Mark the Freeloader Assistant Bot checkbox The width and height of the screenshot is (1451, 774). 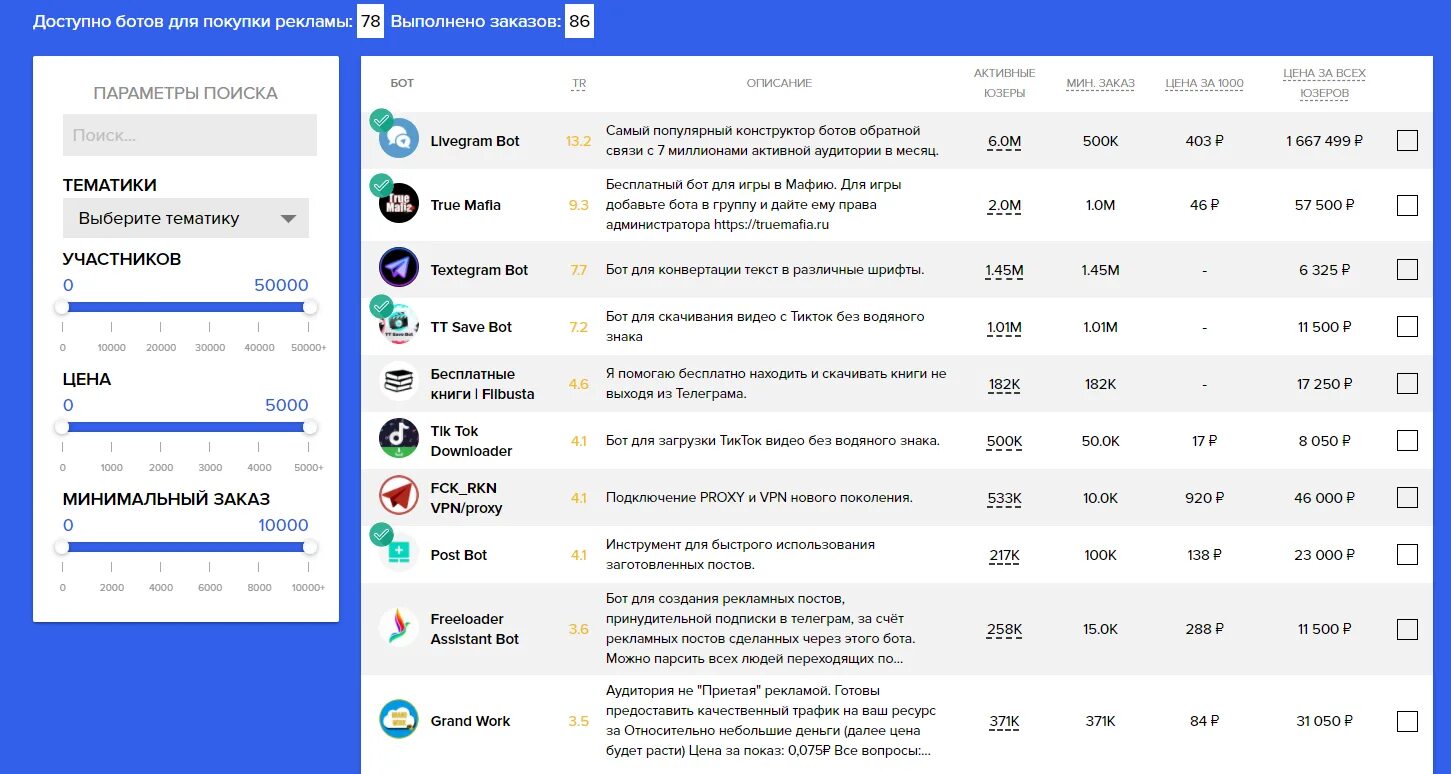[1407, 629]
